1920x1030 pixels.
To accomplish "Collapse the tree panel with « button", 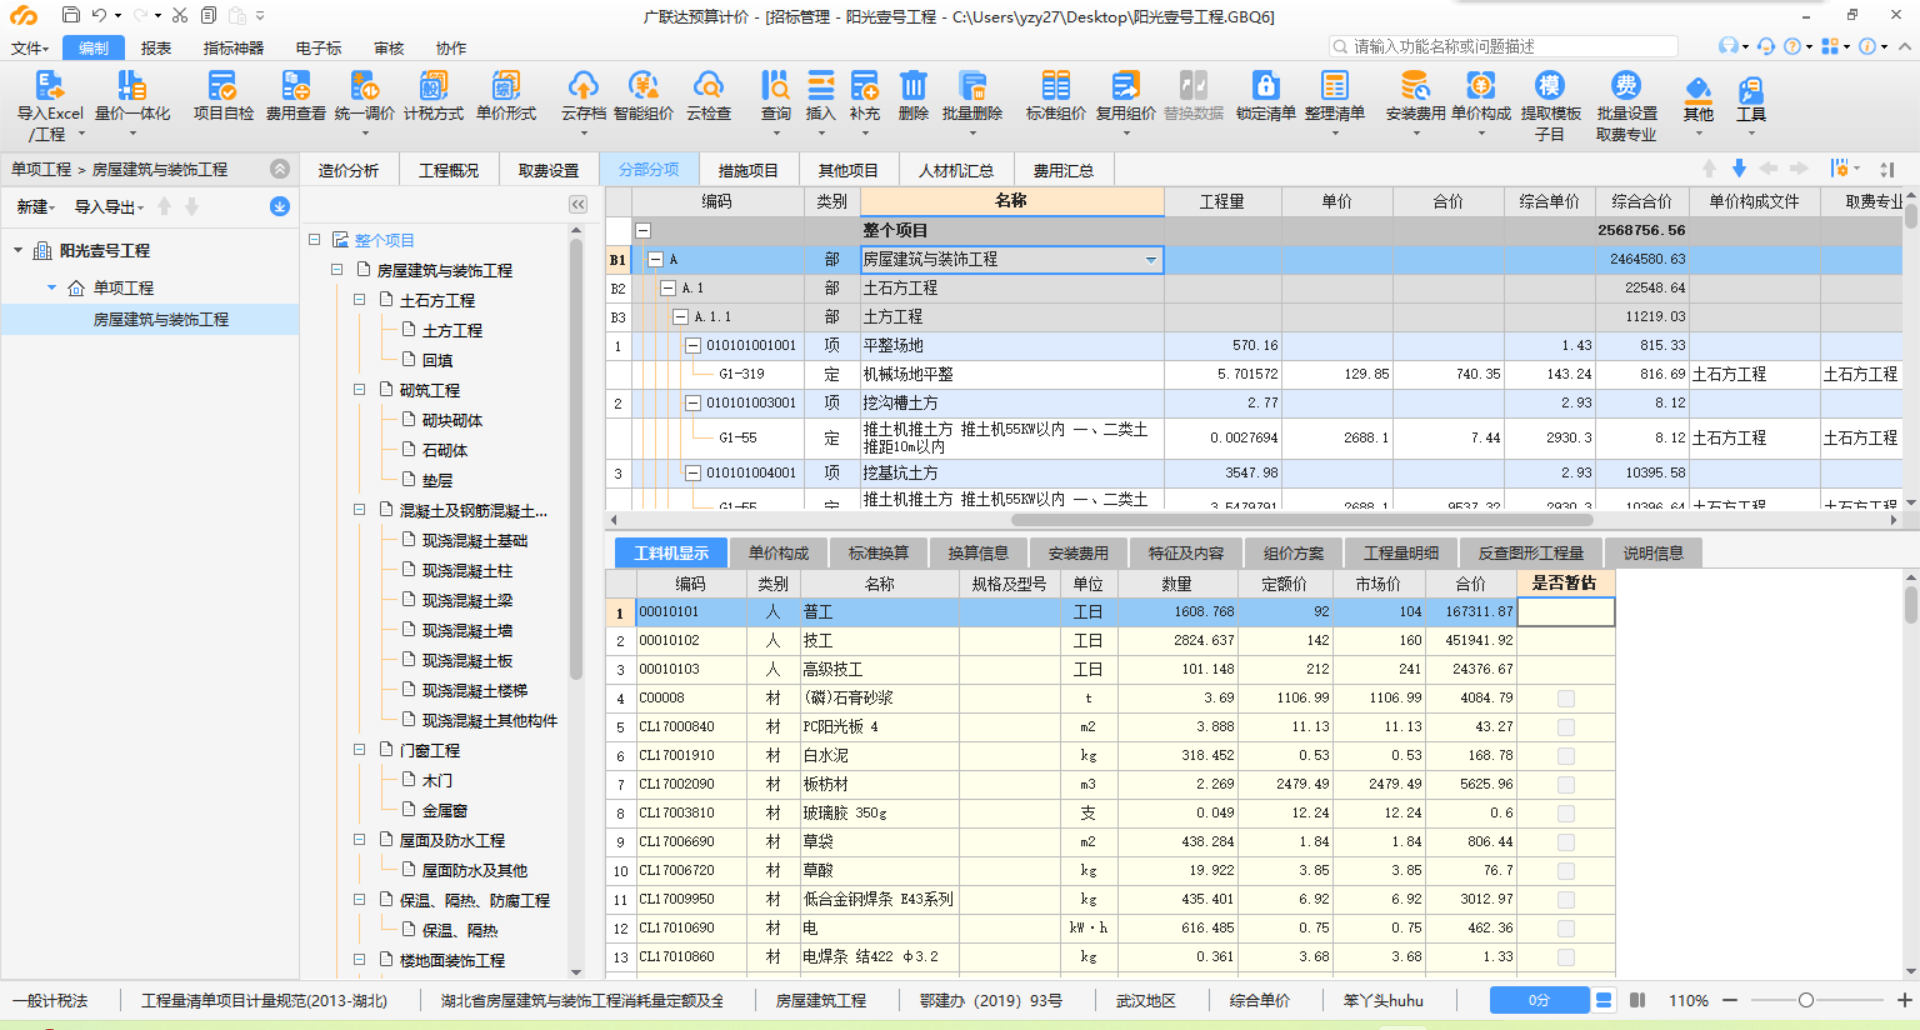I will click(x=578, y=205).
